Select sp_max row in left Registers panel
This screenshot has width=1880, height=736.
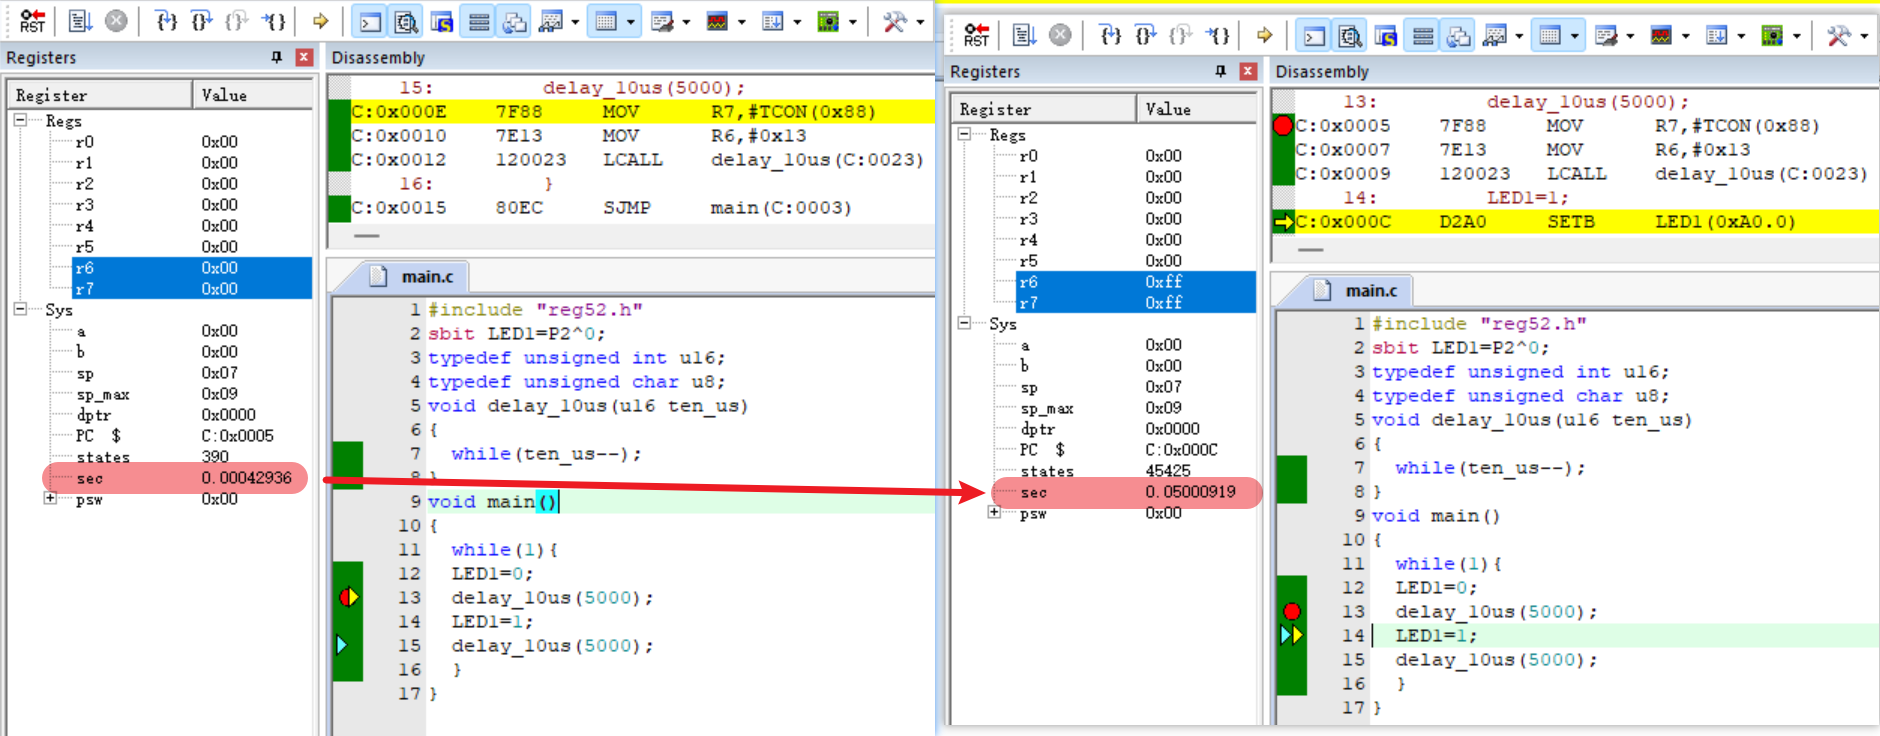[192, 393]
